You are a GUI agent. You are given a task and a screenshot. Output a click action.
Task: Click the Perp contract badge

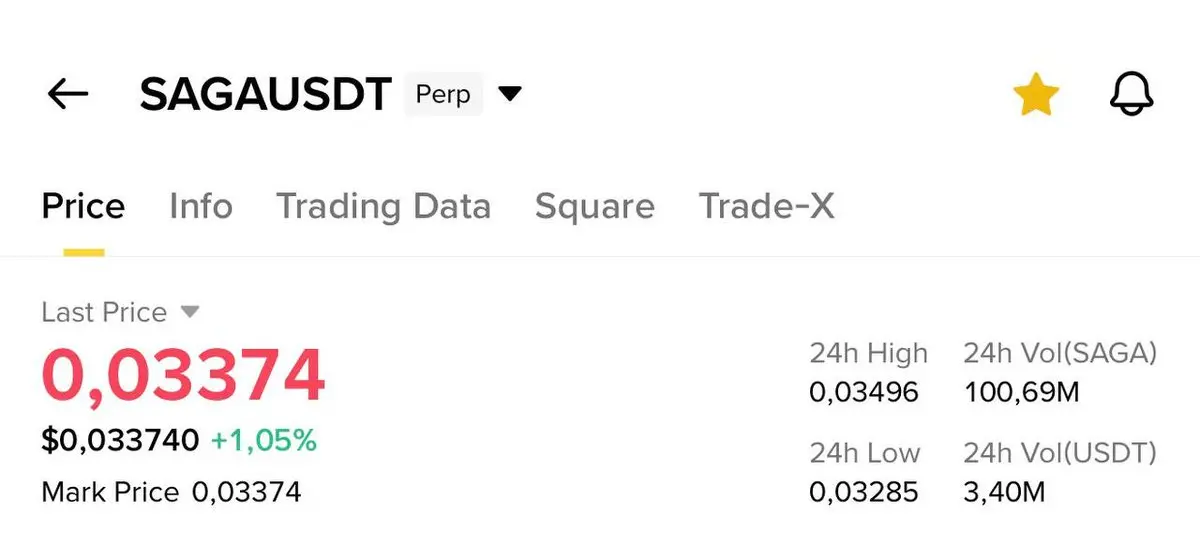pos(443,95)
